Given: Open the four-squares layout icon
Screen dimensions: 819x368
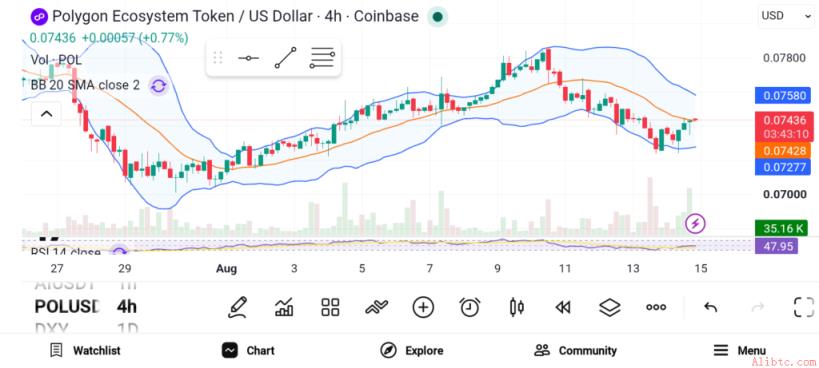Looking at the screenshot, I should click(330, 307).
